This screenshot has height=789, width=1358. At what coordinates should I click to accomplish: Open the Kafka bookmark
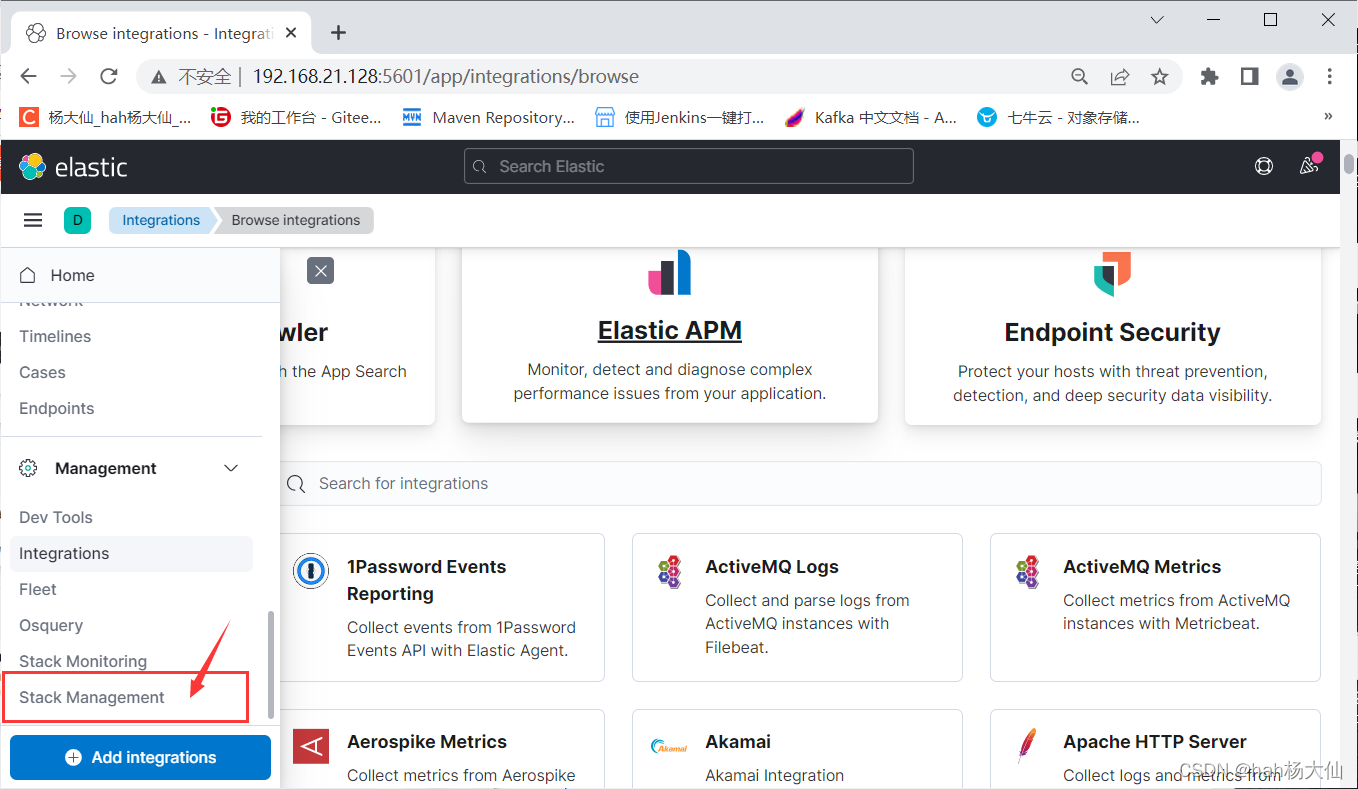(871, 117)
